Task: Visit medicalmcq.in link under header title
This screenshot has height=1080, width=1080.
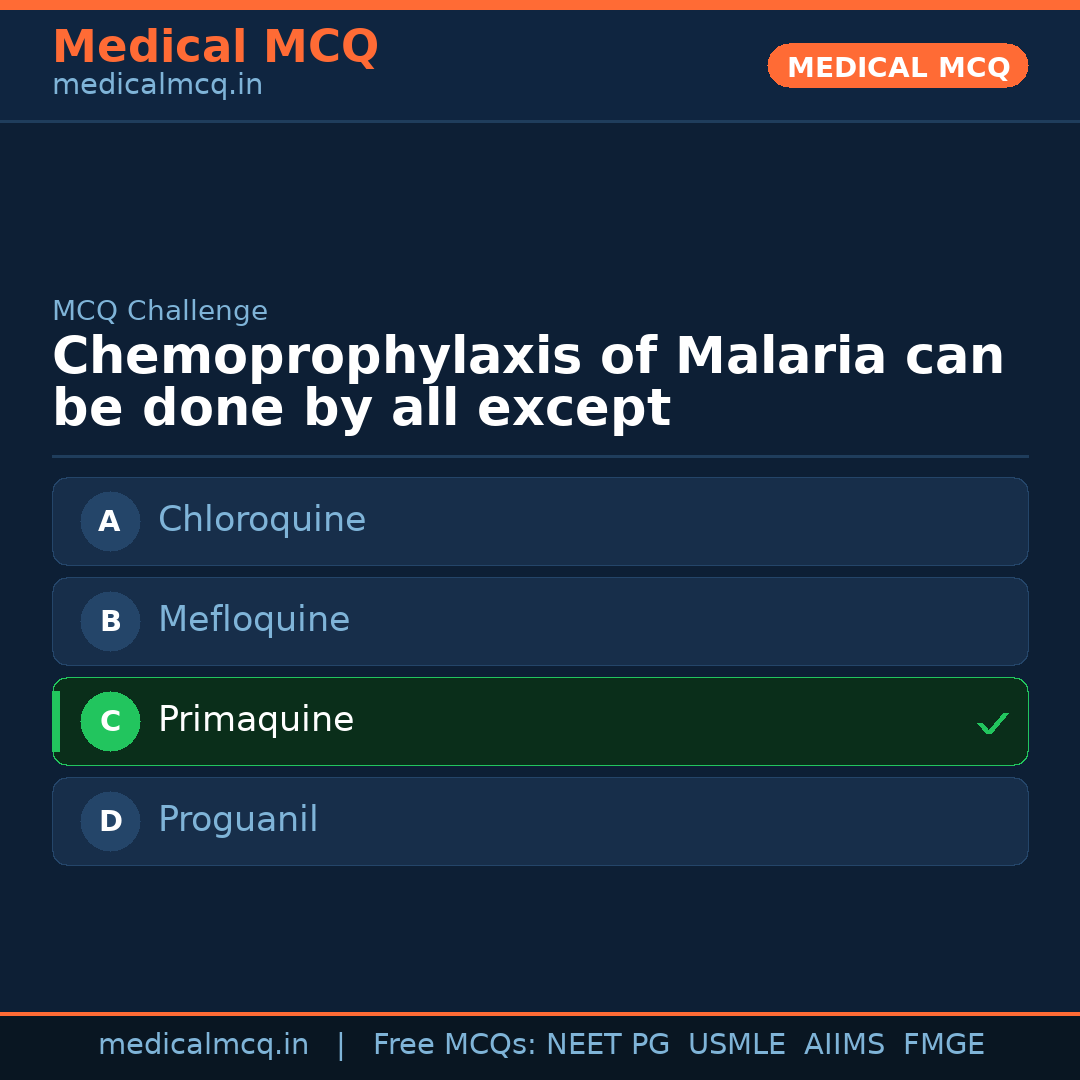Action: point(157,86)
